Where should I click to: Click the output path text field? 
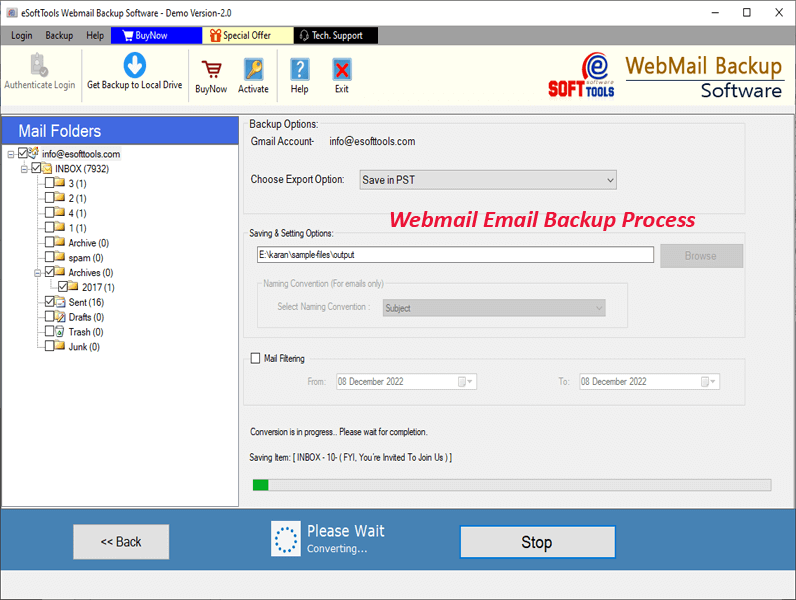click(454, 255)
